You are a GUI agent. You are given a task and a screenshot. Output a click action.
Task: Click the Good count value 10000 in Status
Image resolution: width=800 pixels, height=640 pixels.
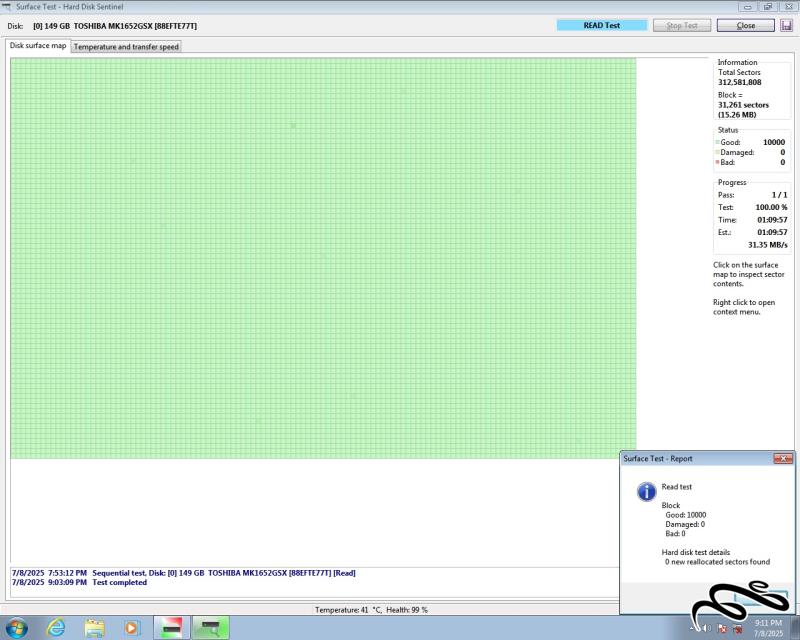(x=773, y=142)
